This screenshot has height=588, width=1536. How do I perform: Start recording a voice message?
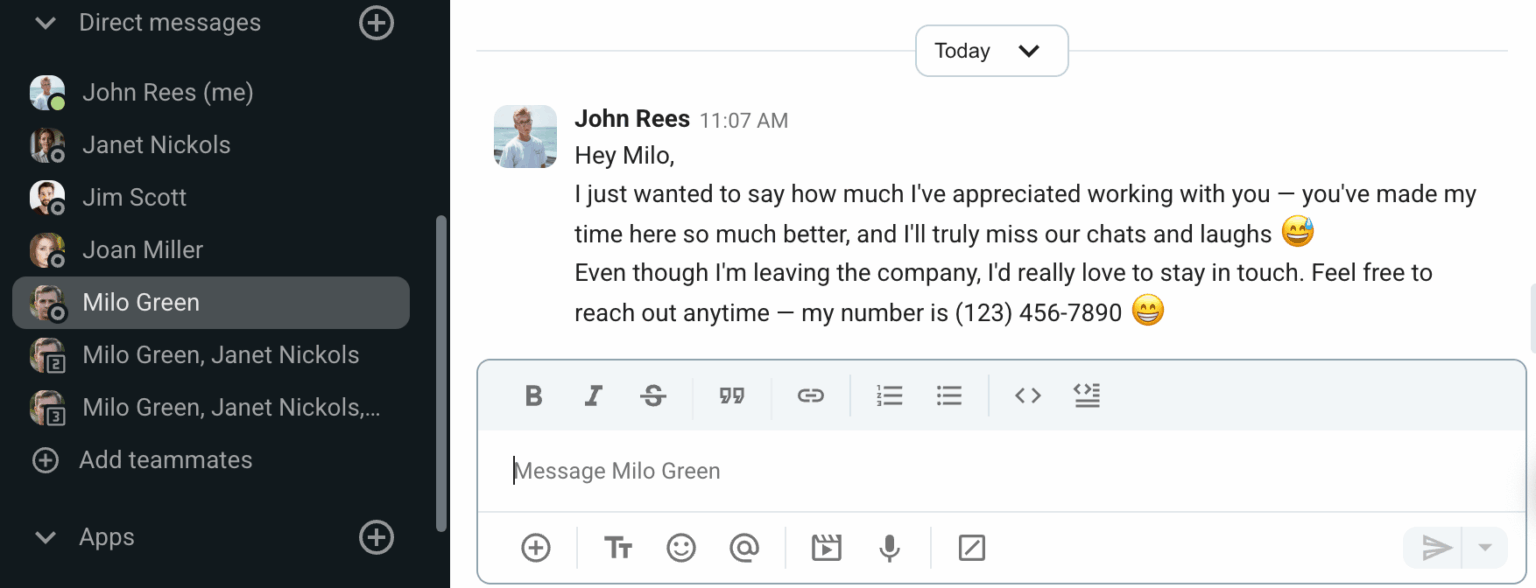point(889,547)
